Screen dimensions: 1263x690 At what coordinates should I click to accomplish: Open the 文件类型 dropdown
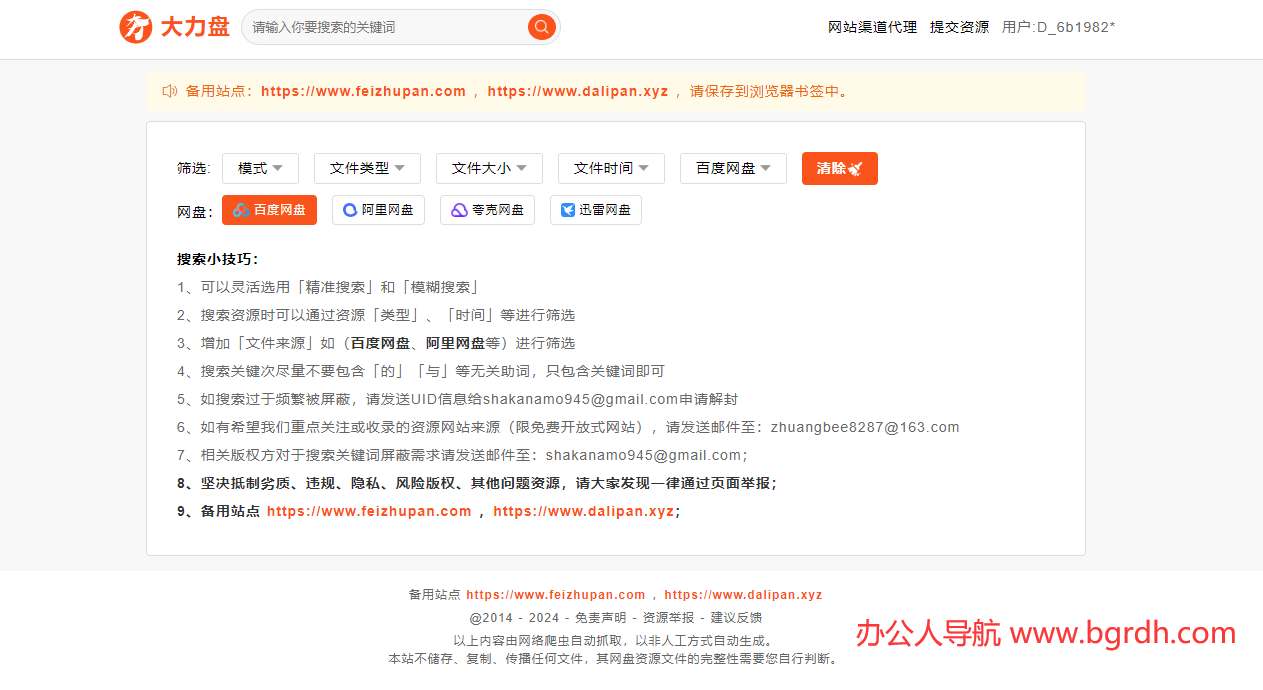click(367, 168)
